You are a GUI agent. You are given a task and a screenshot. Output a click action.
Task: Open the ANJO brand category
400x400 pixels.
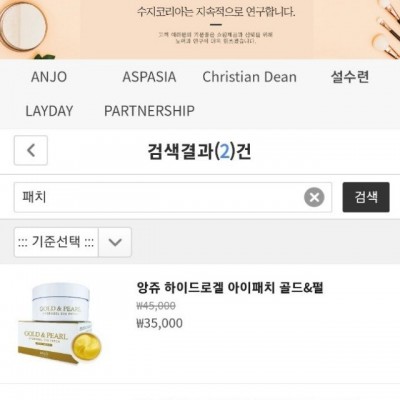49,77
